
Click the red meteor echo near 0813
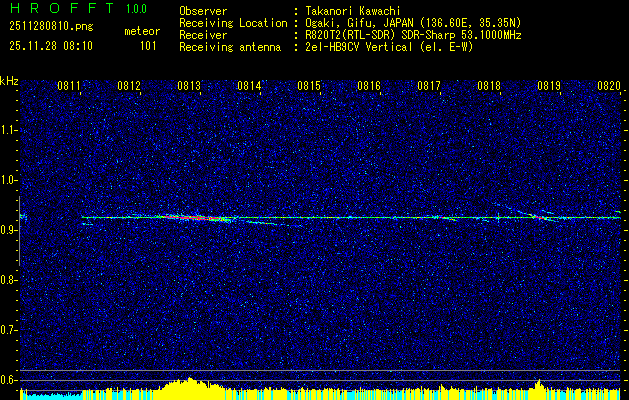coord(197,218)
